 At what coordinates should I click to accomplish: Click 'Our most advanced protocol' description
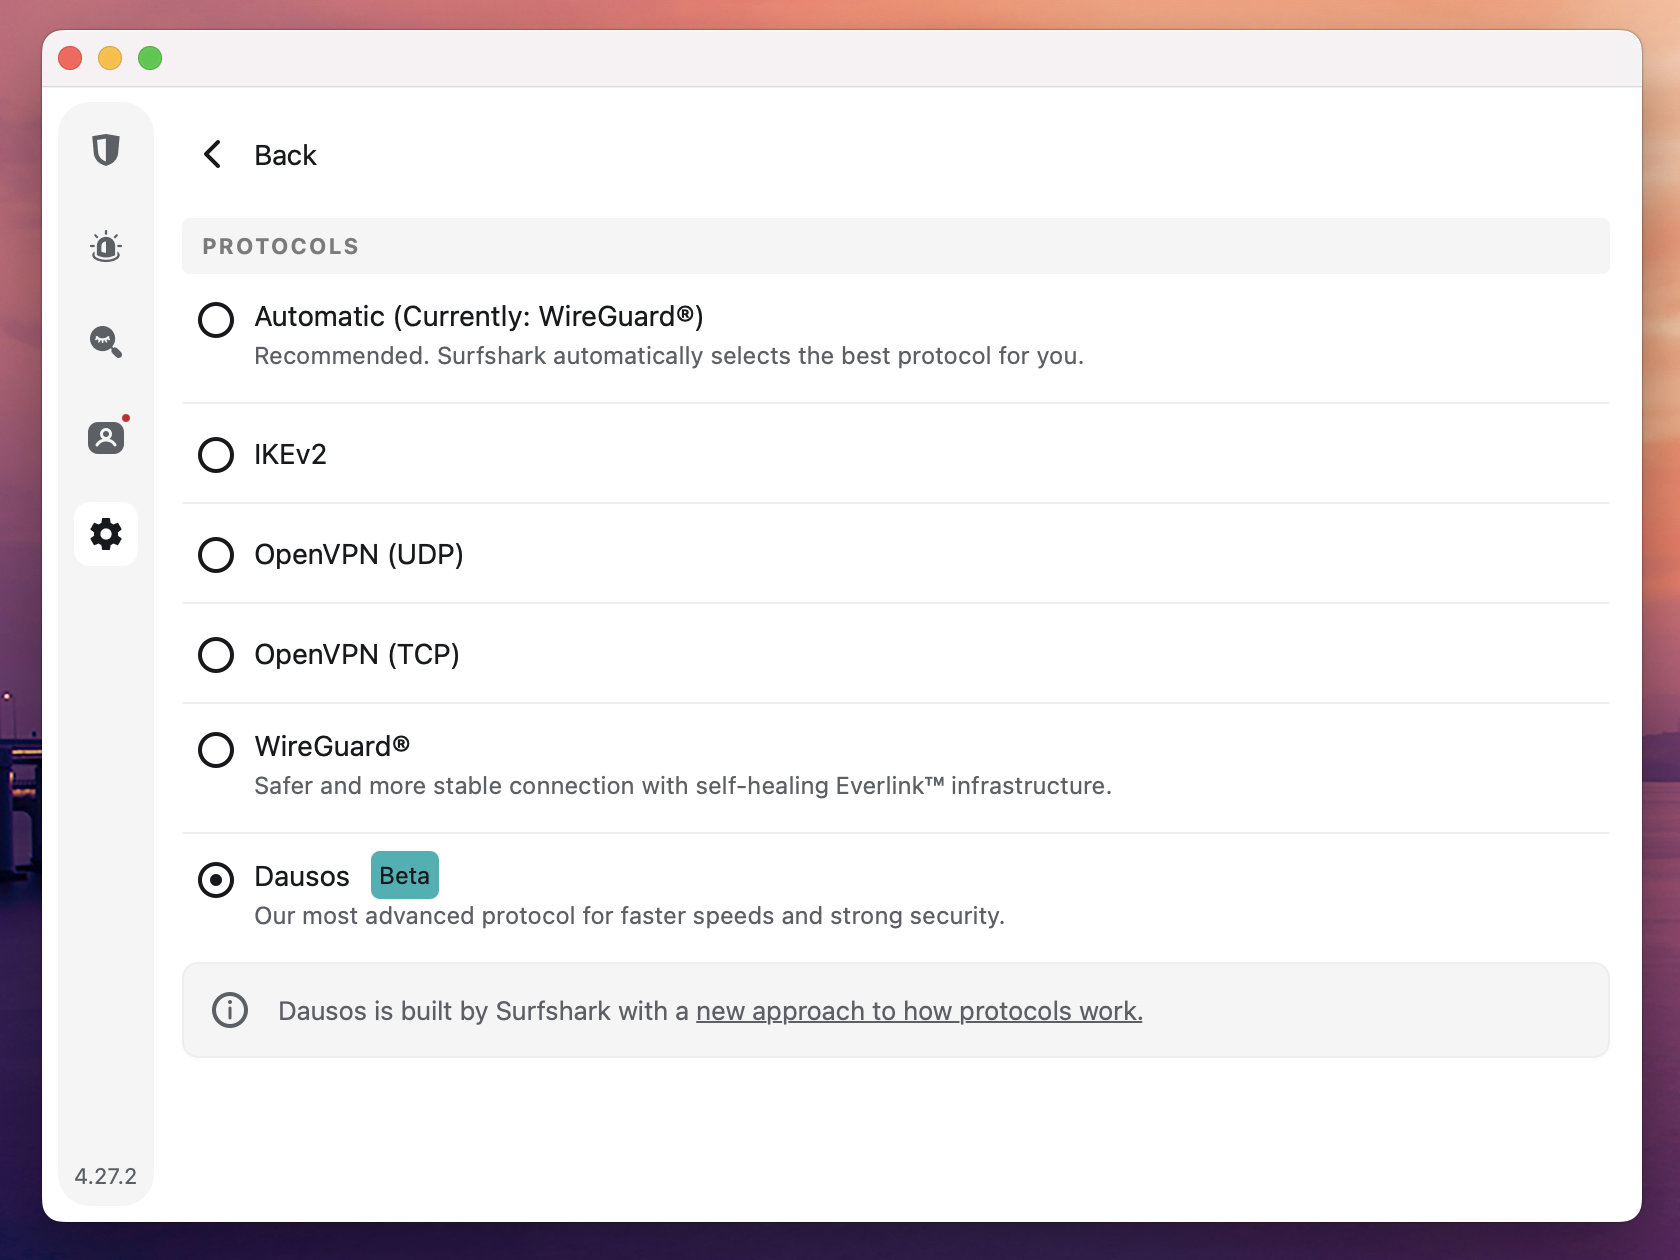point(630,916)
